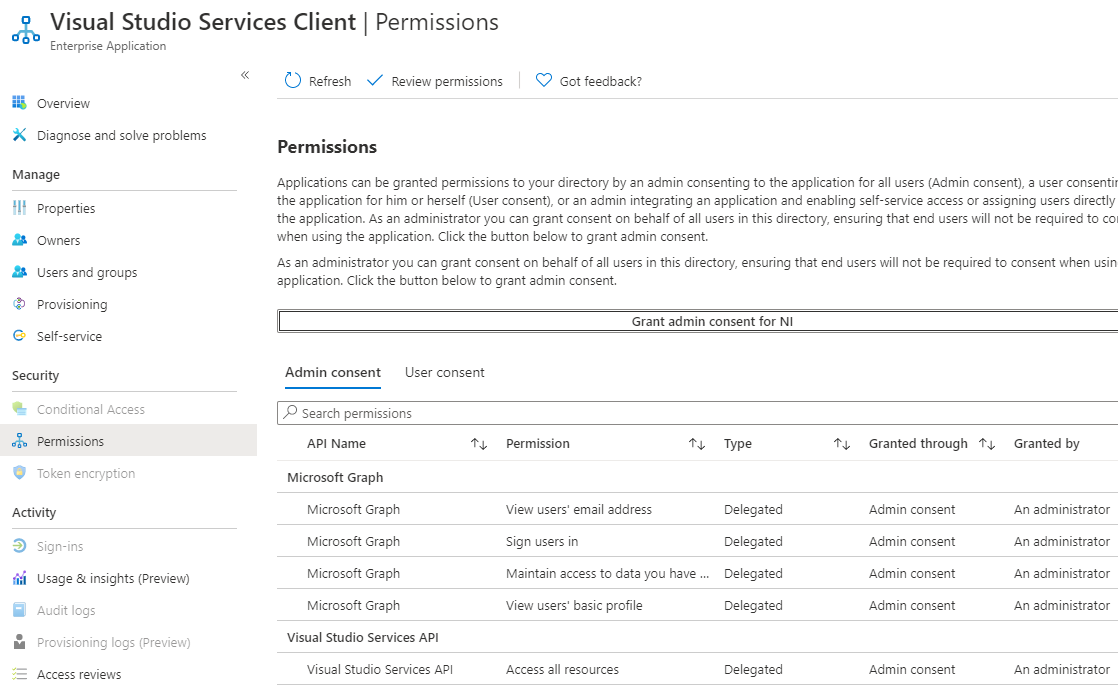This screenshot has height=696, width=1118.
Task: Sort by Type column arrows
Action: [842, 444]
